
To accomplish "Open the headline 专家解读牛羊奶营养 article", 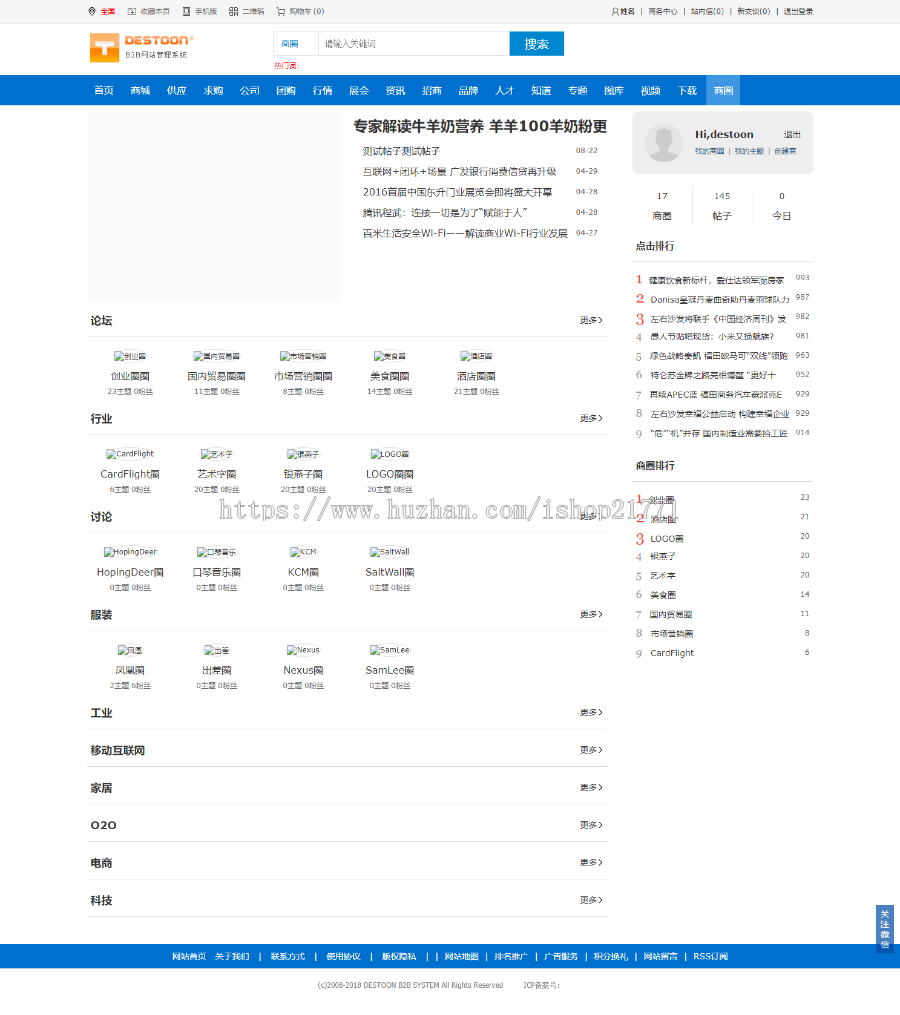I will (x=480, y=126).
